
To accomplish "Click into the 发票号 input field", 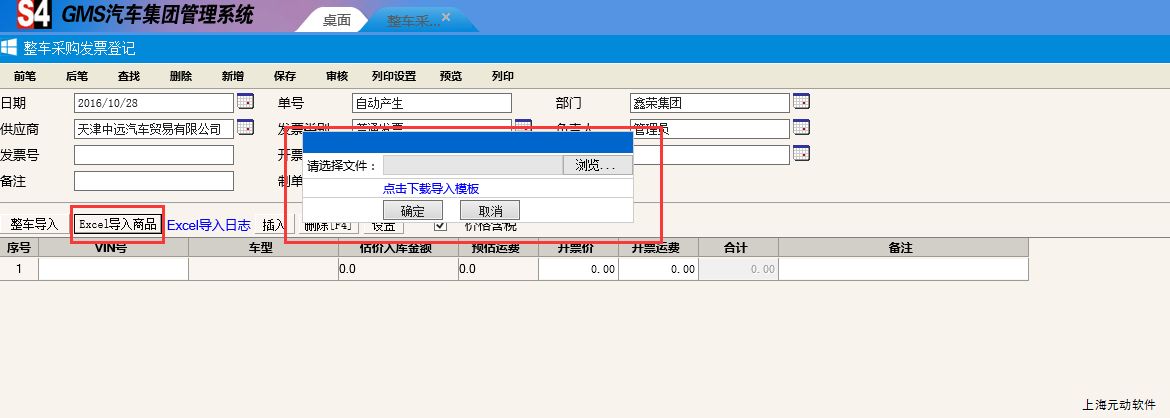I will tap(154, 155).
